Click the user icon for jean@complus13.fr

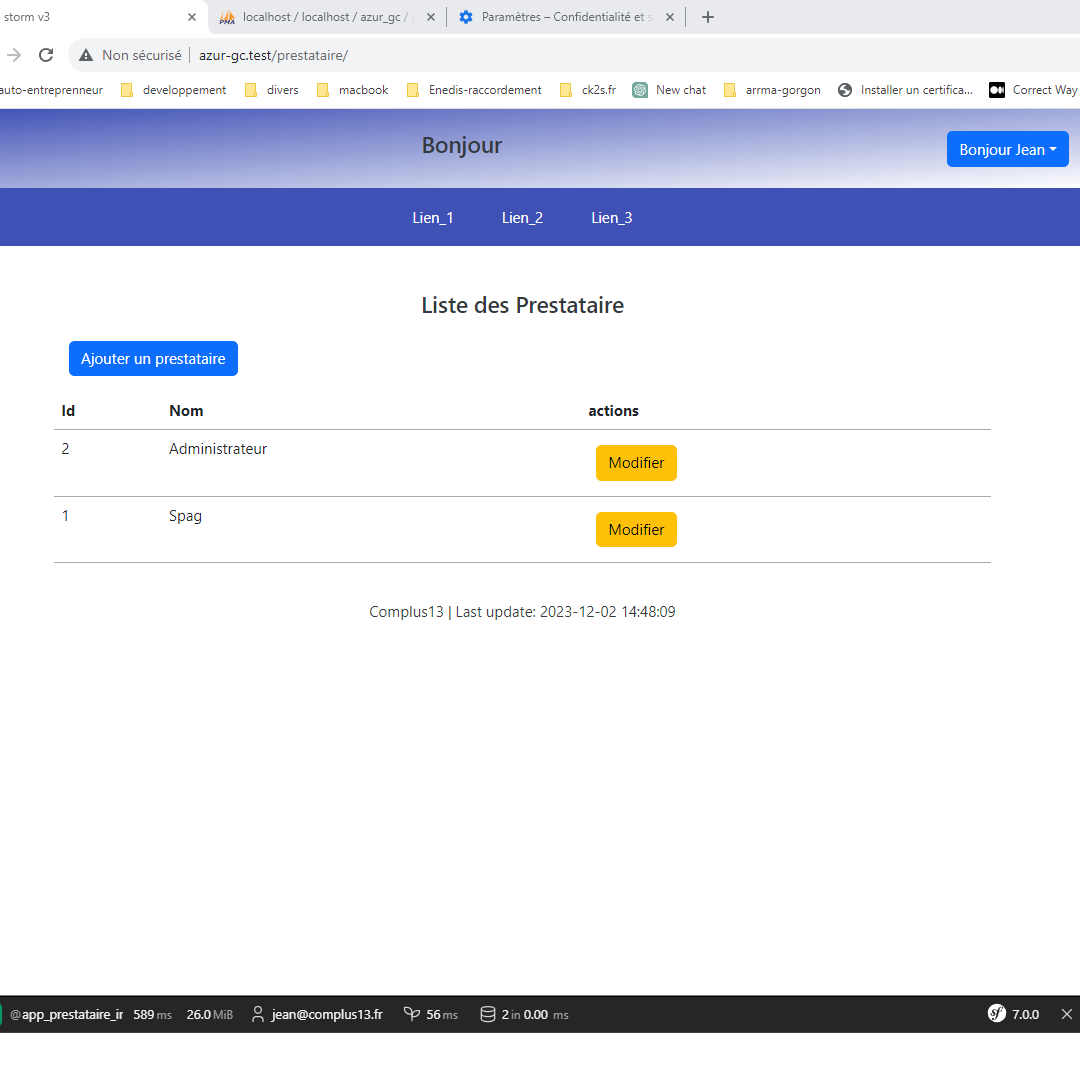click(258, 1014)
